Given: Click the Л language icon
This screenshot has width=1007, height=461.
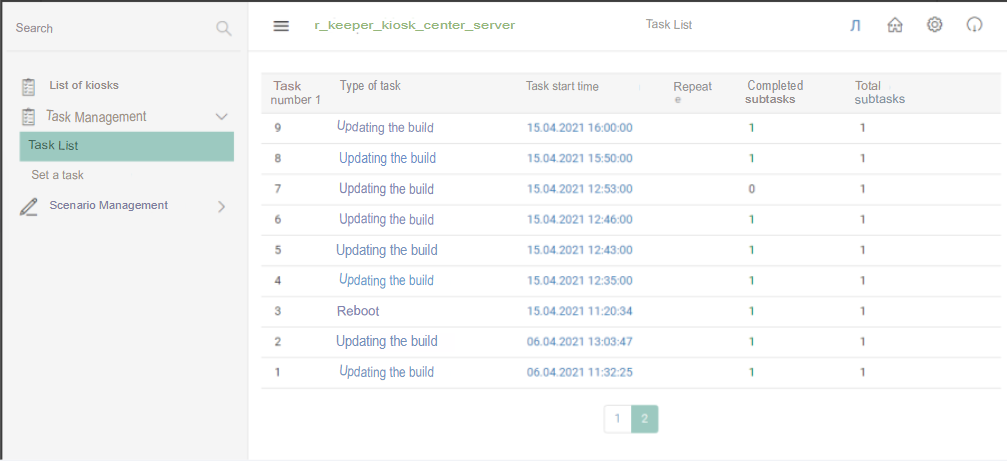Looking at the screenshot, I should click(855, 26).
